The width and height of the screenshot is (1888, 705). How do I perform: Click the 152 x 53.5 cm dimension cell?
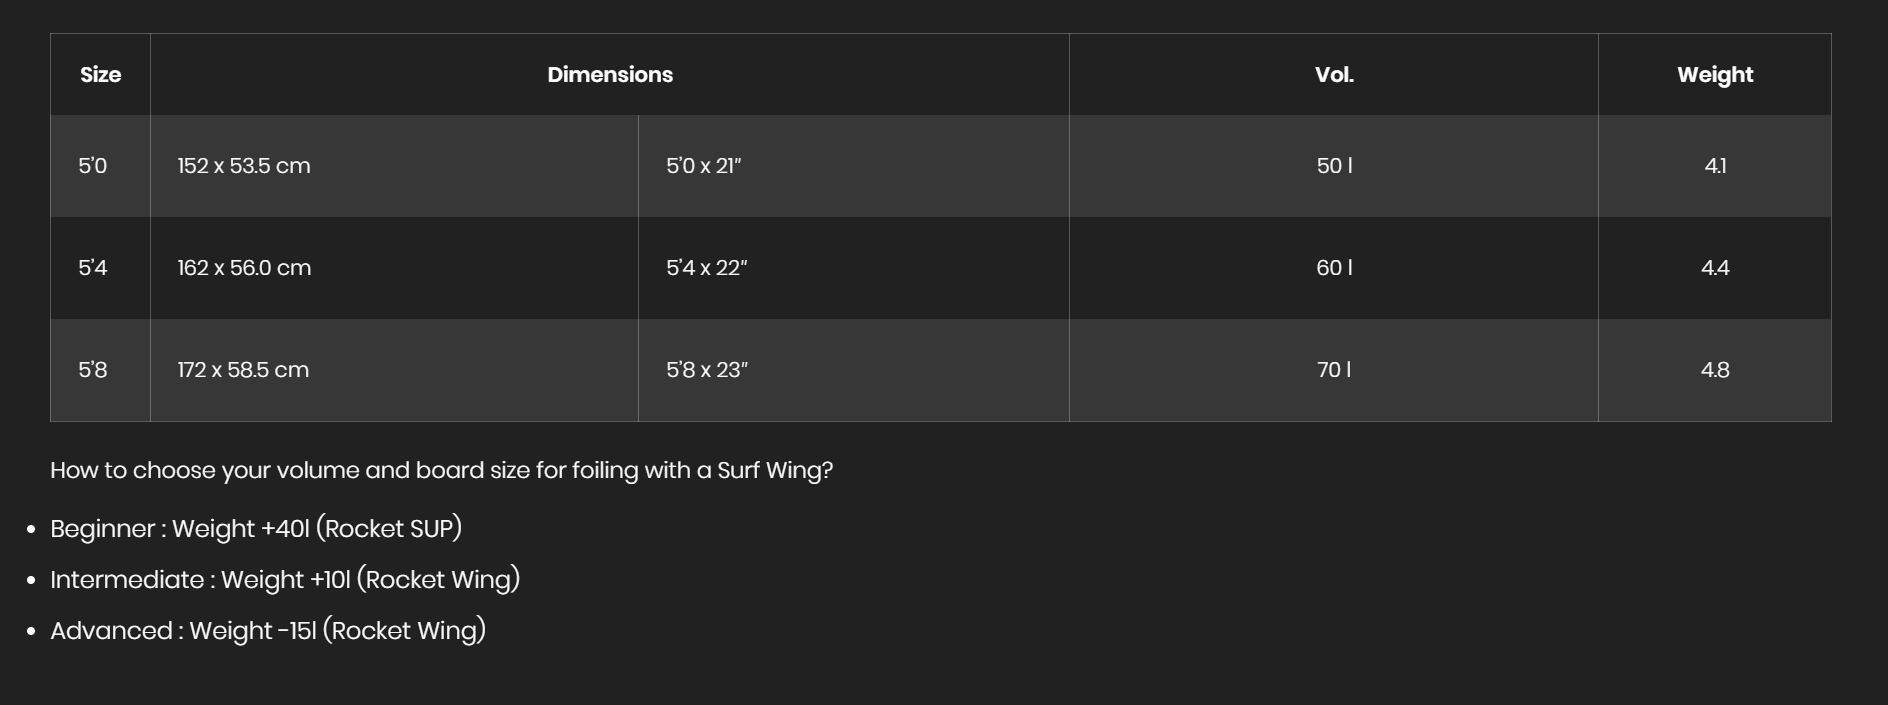pyautogui.click(x=244, y=166)
